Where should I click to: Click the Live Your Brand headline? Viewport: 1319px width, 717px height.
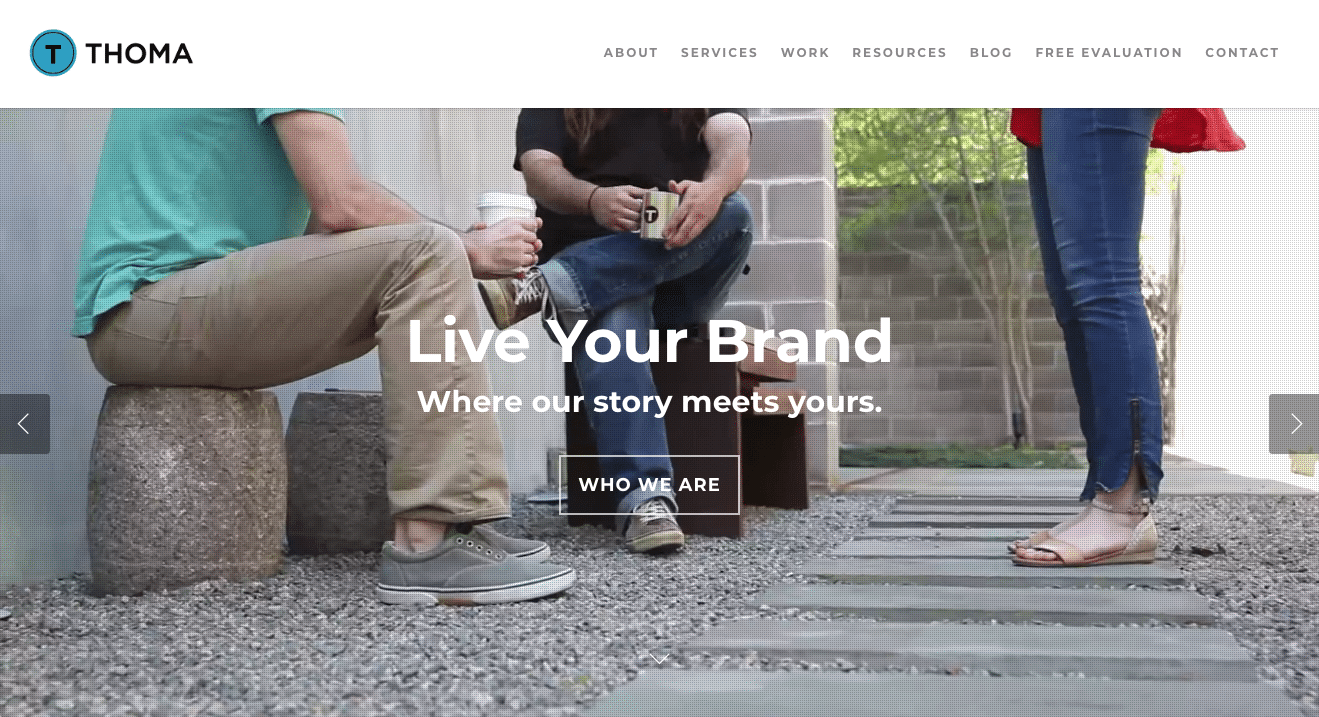click(649, 341)
